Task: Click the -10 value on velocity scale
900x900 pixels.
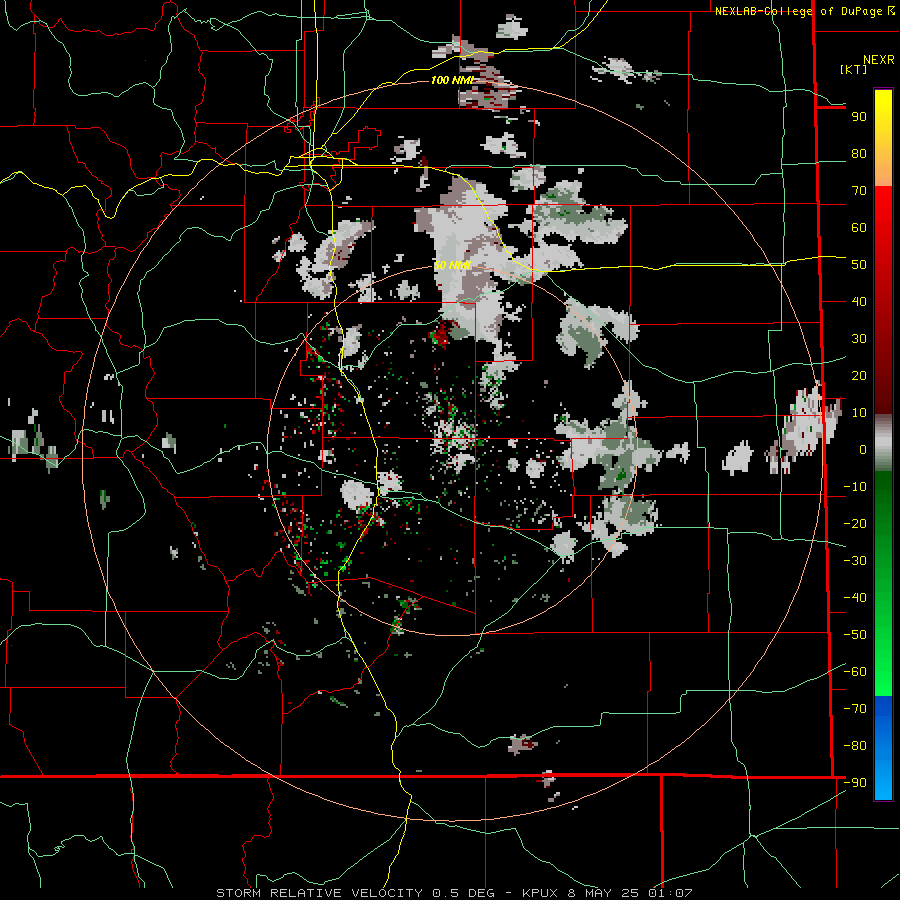Action: (x=855, y=487)
